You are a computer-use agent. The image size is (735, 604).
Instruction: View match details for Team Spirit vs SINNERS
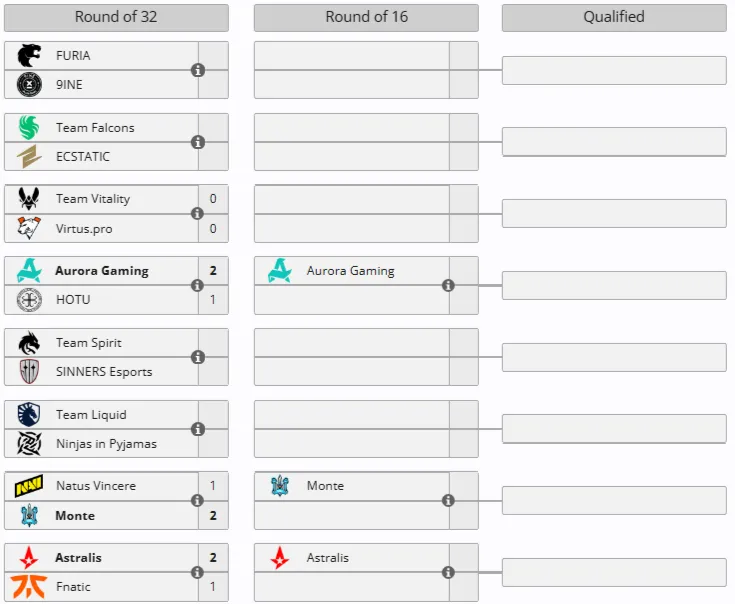point(198,357)
